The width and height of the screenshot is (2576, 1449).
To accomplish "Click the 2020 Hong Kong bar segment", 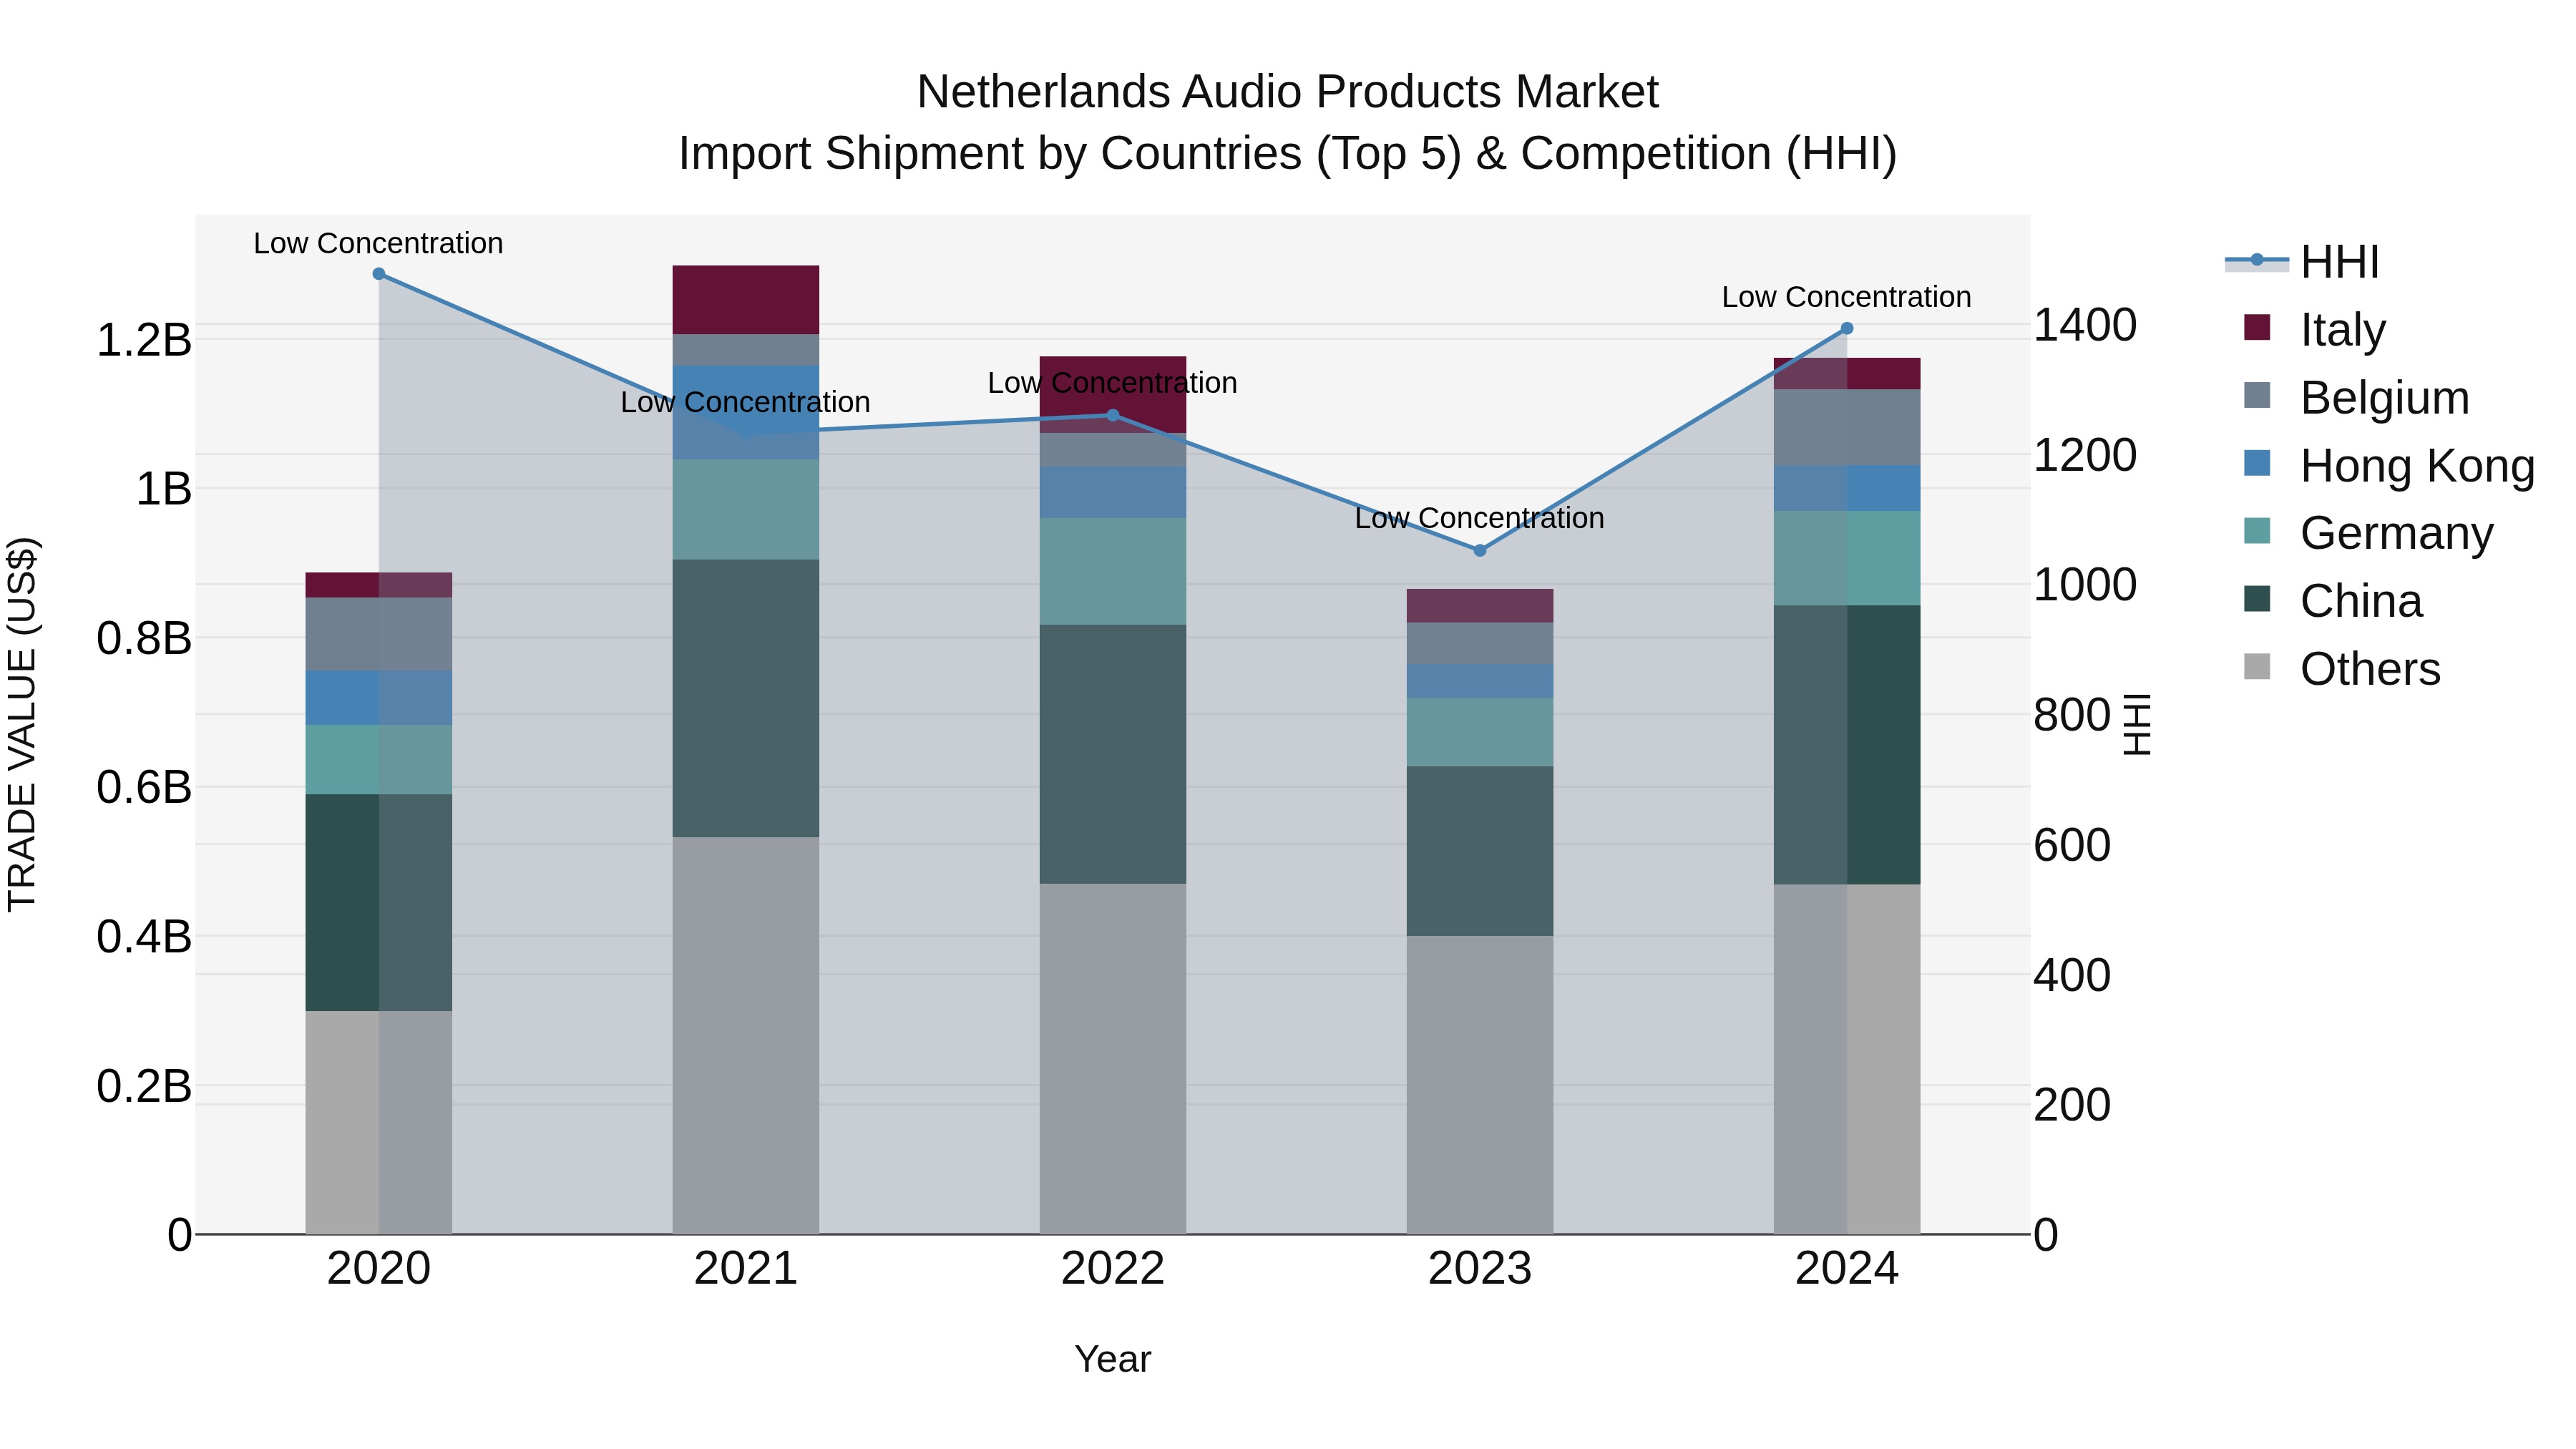I will pos(379,698).
